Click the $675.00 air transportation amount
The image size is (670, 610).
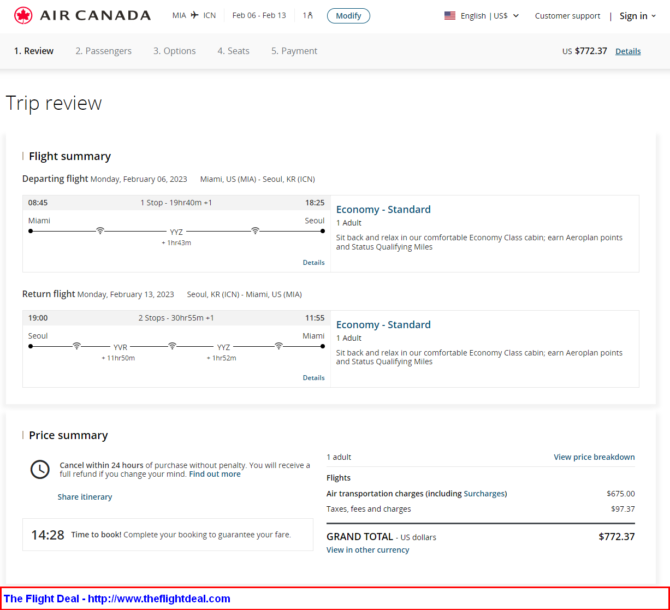621,493
